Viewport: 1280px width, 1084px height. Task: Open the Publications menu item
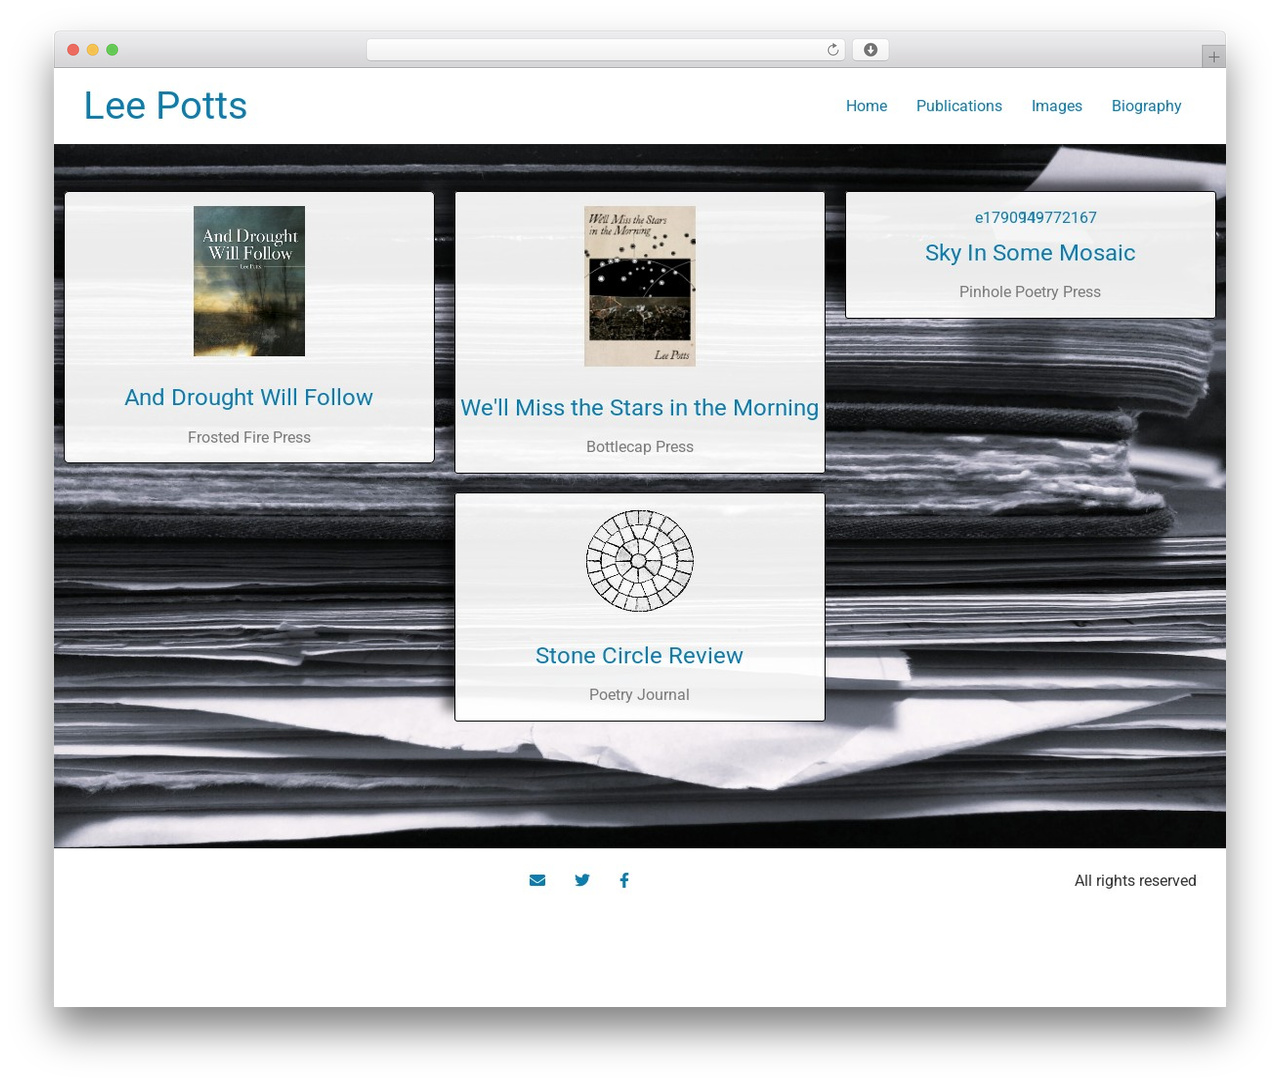point(959,106)
